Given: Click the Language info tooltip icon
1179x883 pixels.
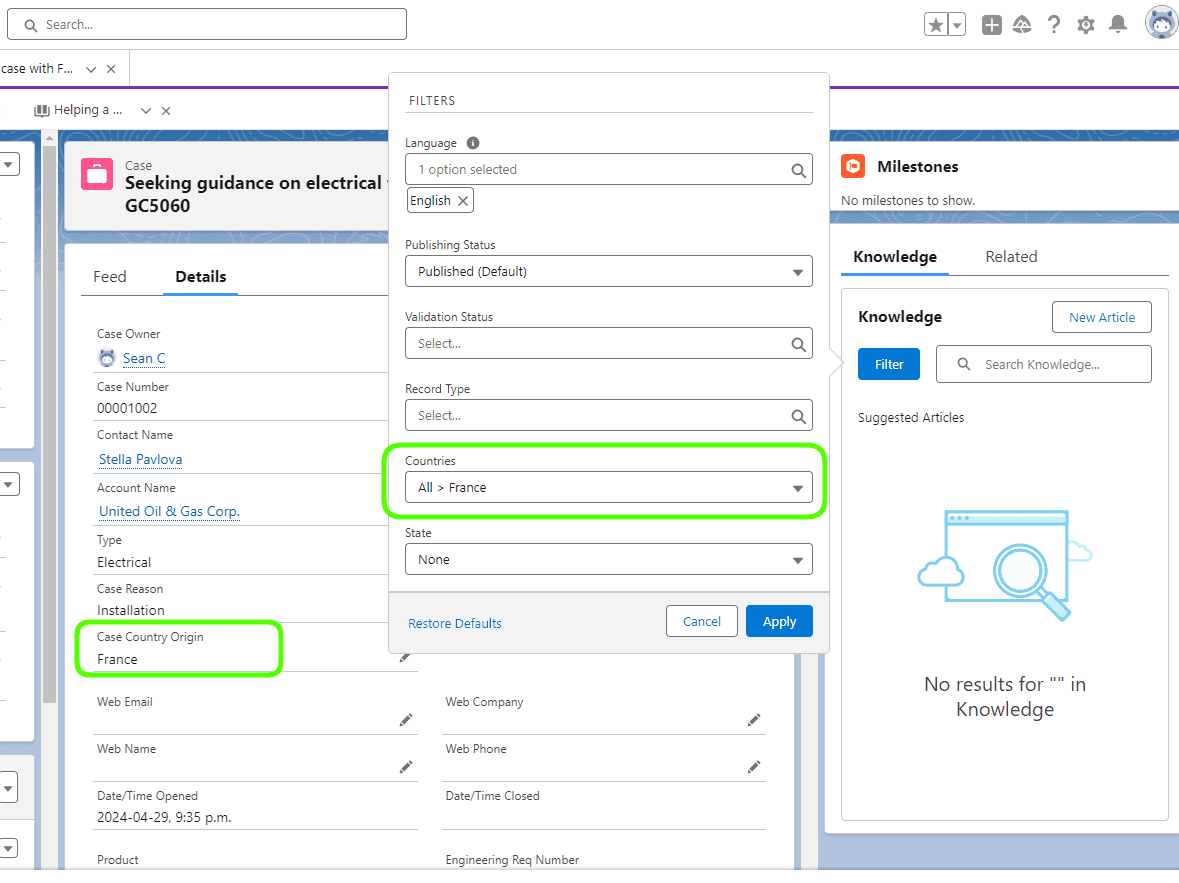Looking at the screenshot, I should 473,143.
